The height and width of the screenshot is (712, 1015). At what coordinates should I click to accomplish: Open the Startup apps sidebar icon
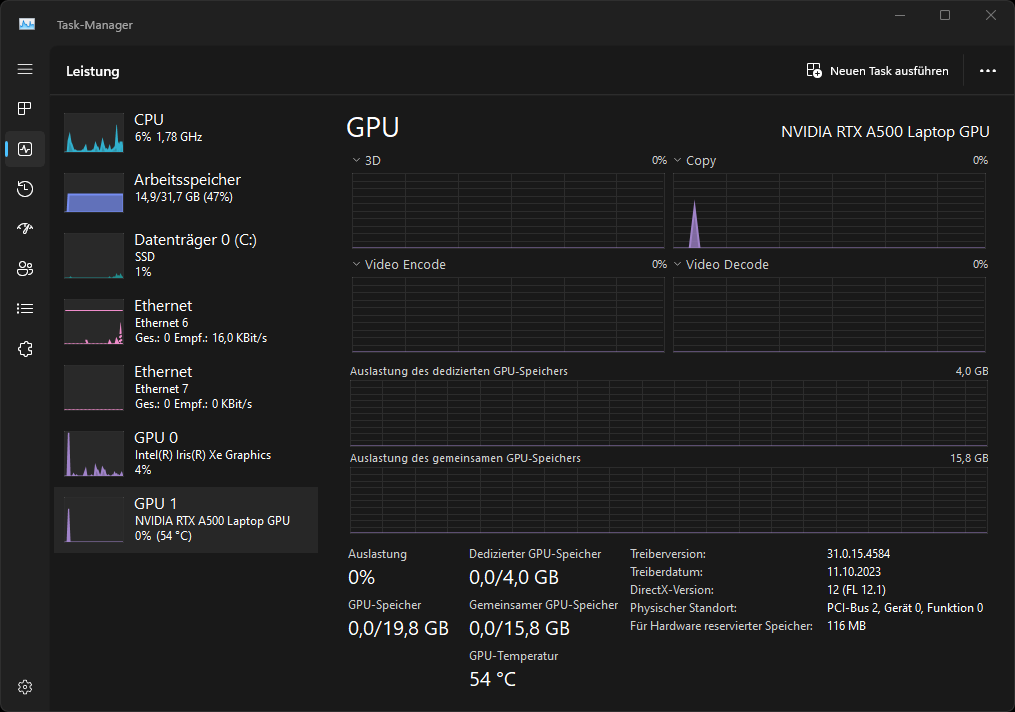(x=25, y=228)
